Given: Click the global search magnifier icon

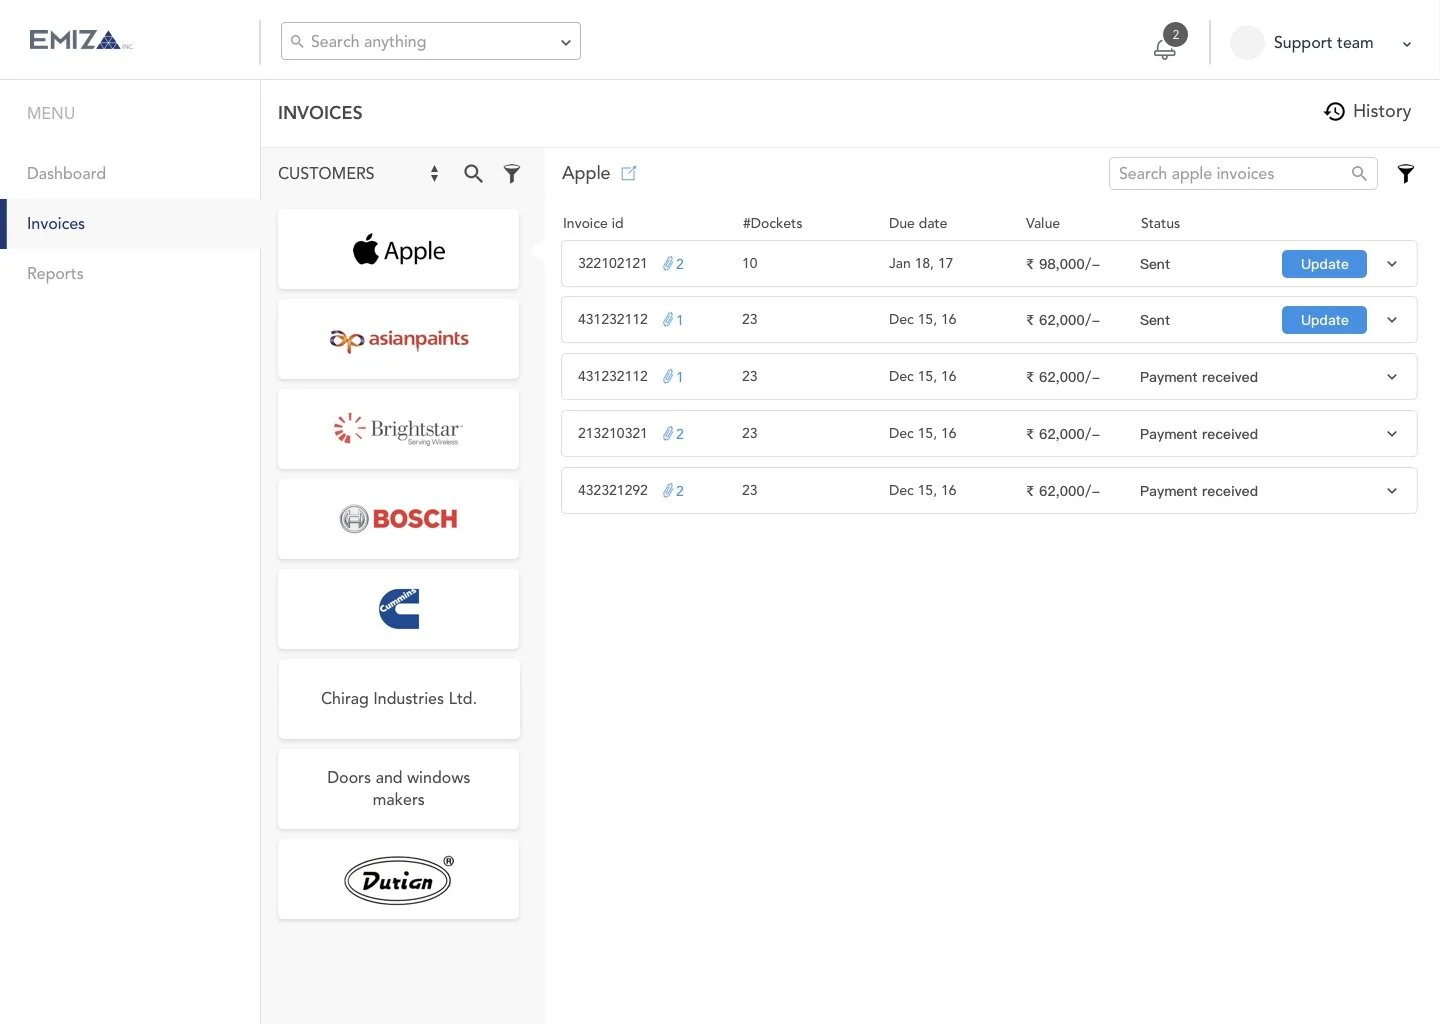Looking at the screenshot, I should coord(297,41).
